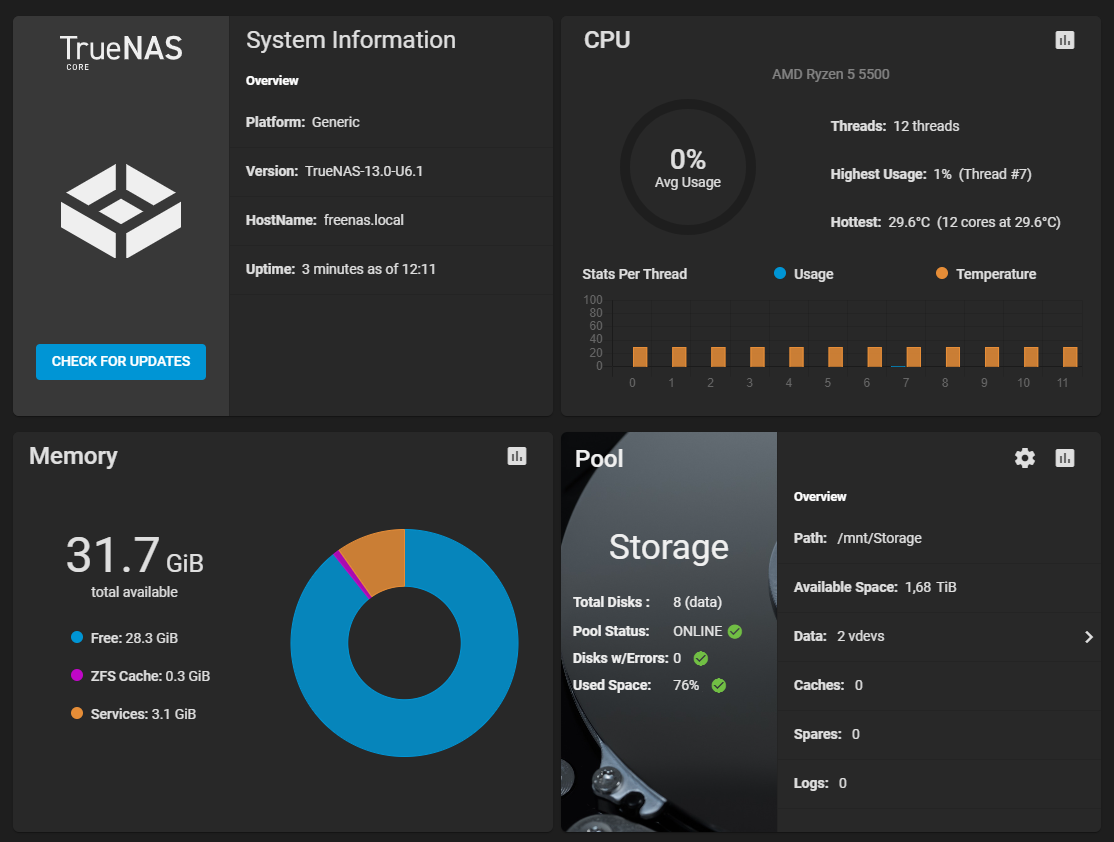Click the TrueNAS CORE logo
1114x842 pixels.
(121, 52)
